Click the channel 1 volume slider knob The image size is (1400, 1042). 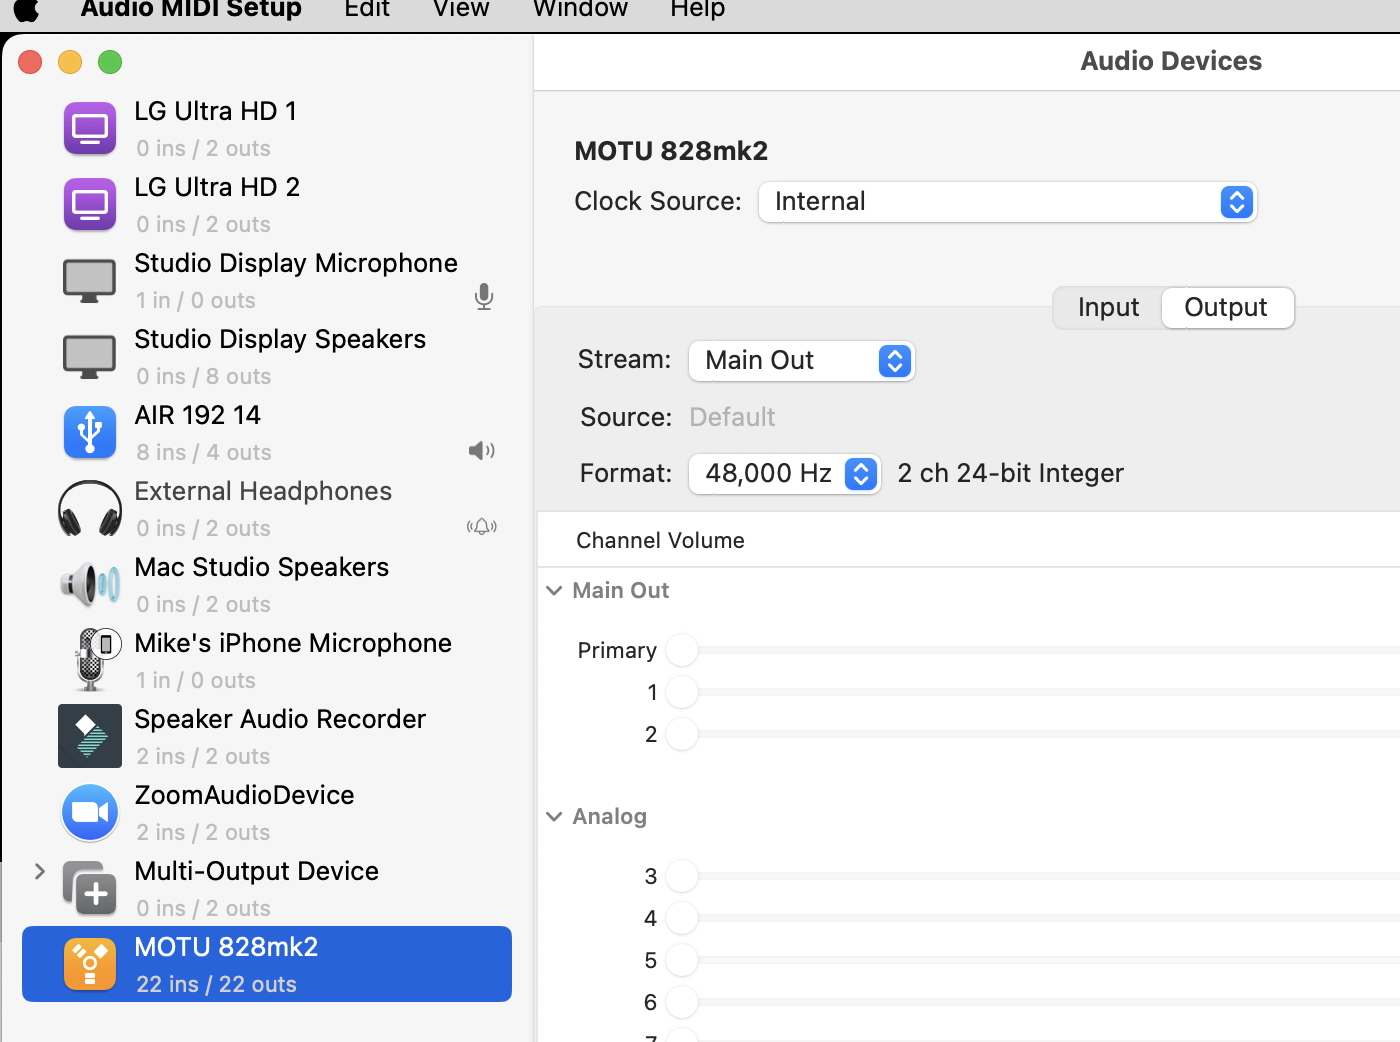(682, 692)
